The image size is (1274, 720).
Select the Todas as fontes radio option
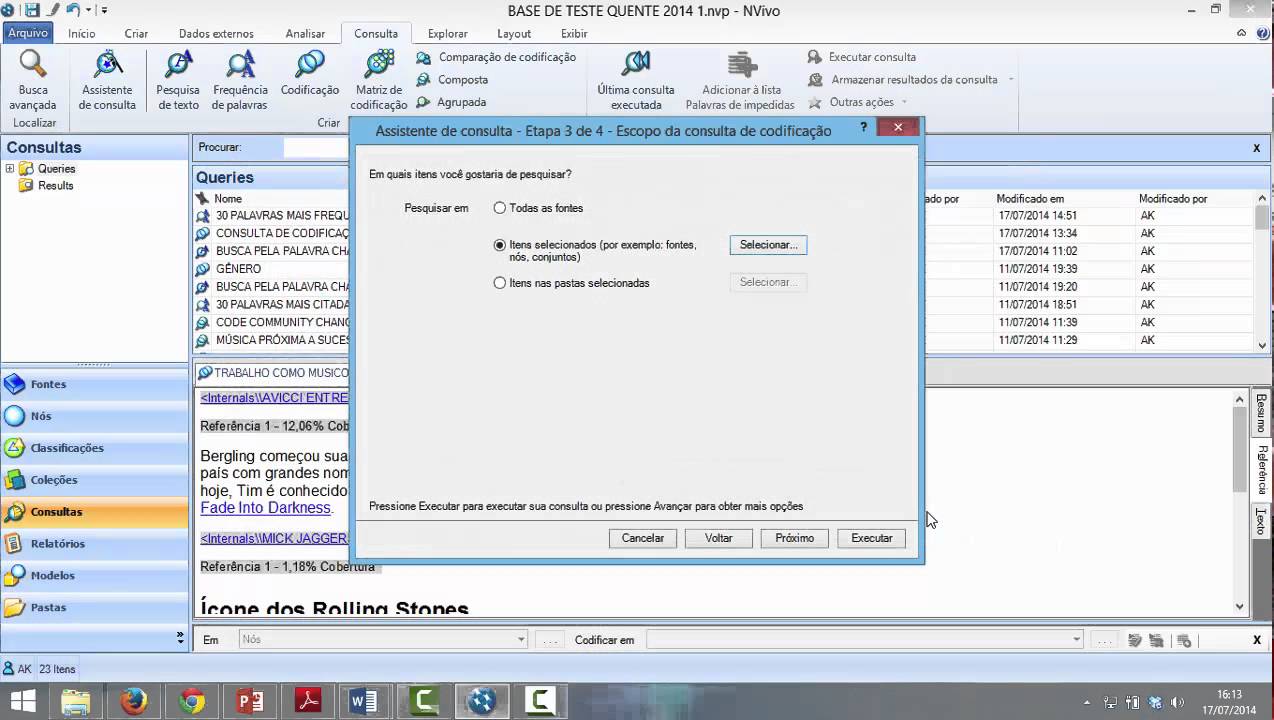(500, 208)
